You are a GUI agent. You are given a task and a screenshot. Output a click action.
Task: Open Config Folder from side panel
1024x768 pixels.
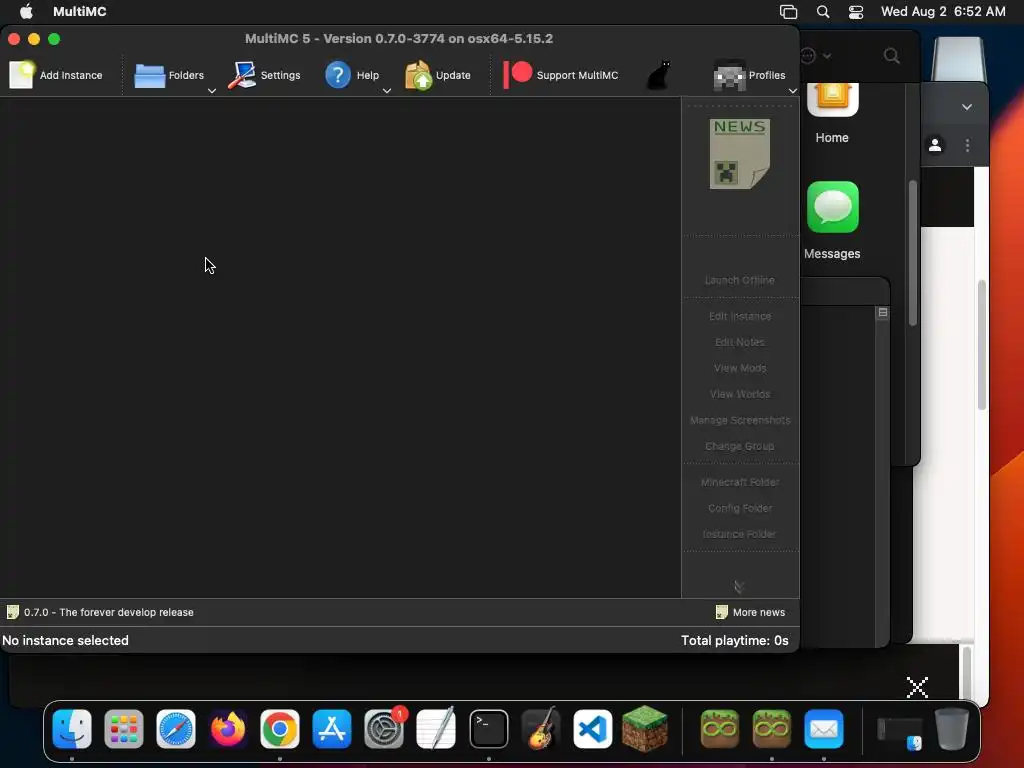[x=740, y=509]
